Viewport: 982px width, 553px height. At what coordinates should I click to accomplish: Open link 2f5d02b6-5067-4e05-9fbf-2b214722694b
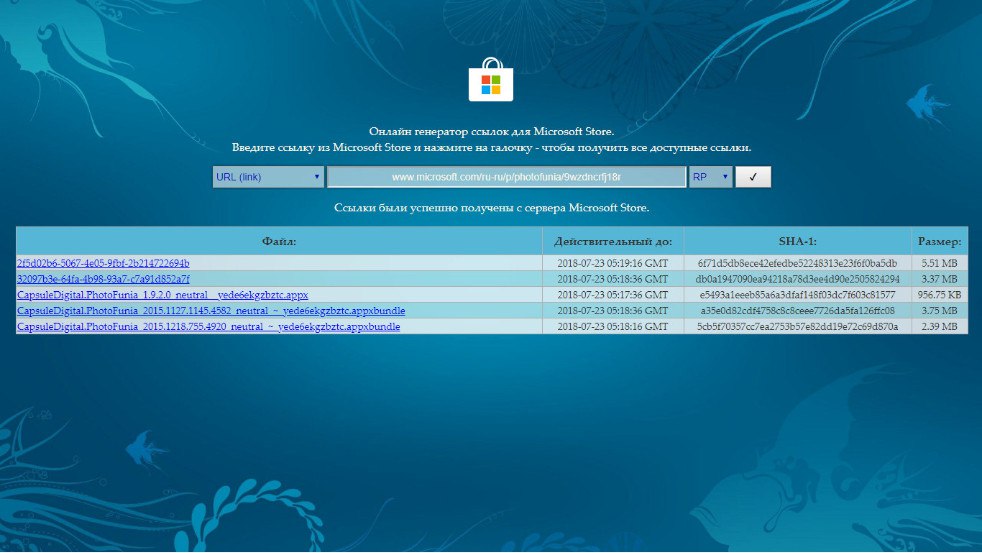103,263
